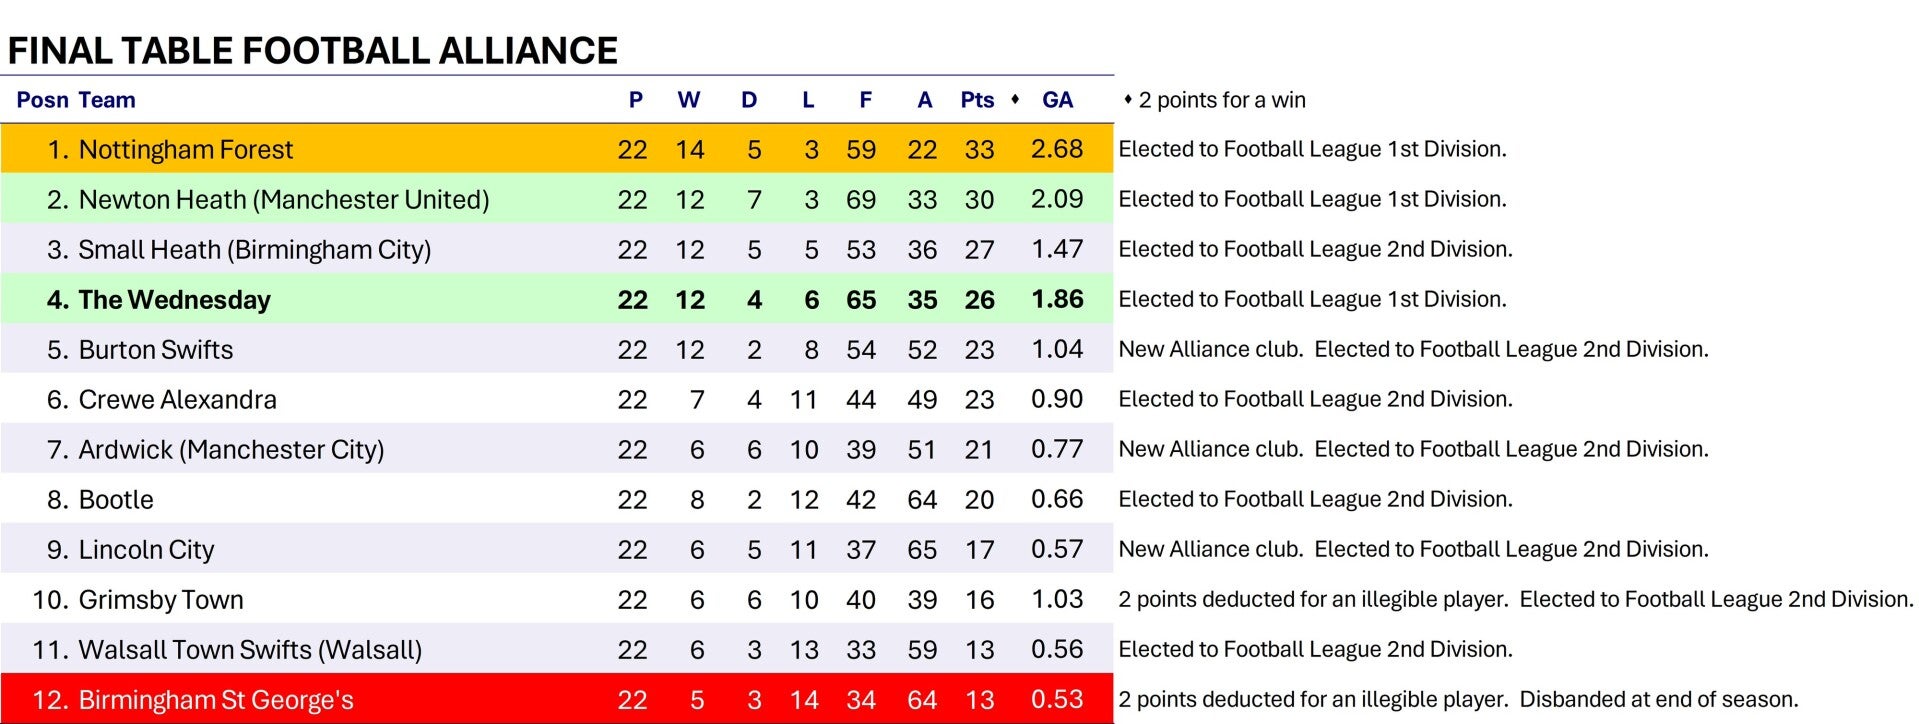The width and height of the screenshot is (1919, 724).
Task: Click the W wins column header
Action: [689, 100]
